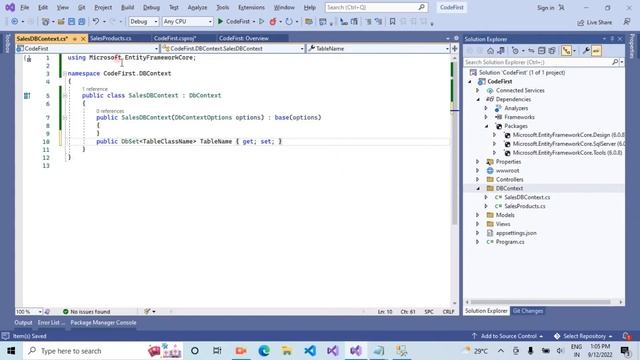Select SalesProducts.cs in Solution Explorer
640x360 pixels.
(524, 206)
